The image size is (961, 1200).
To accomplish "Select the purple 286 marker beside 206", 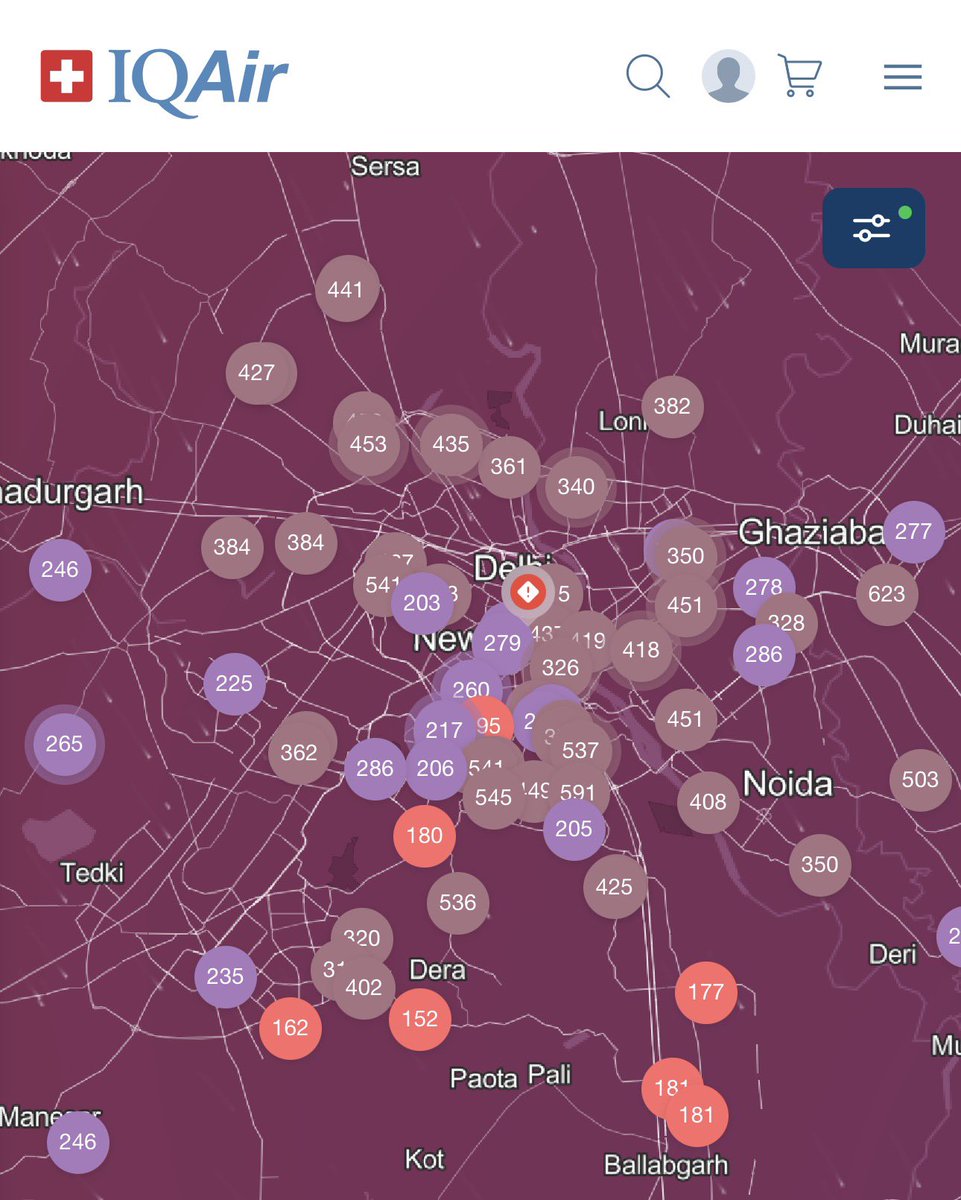I will [375, 769].
